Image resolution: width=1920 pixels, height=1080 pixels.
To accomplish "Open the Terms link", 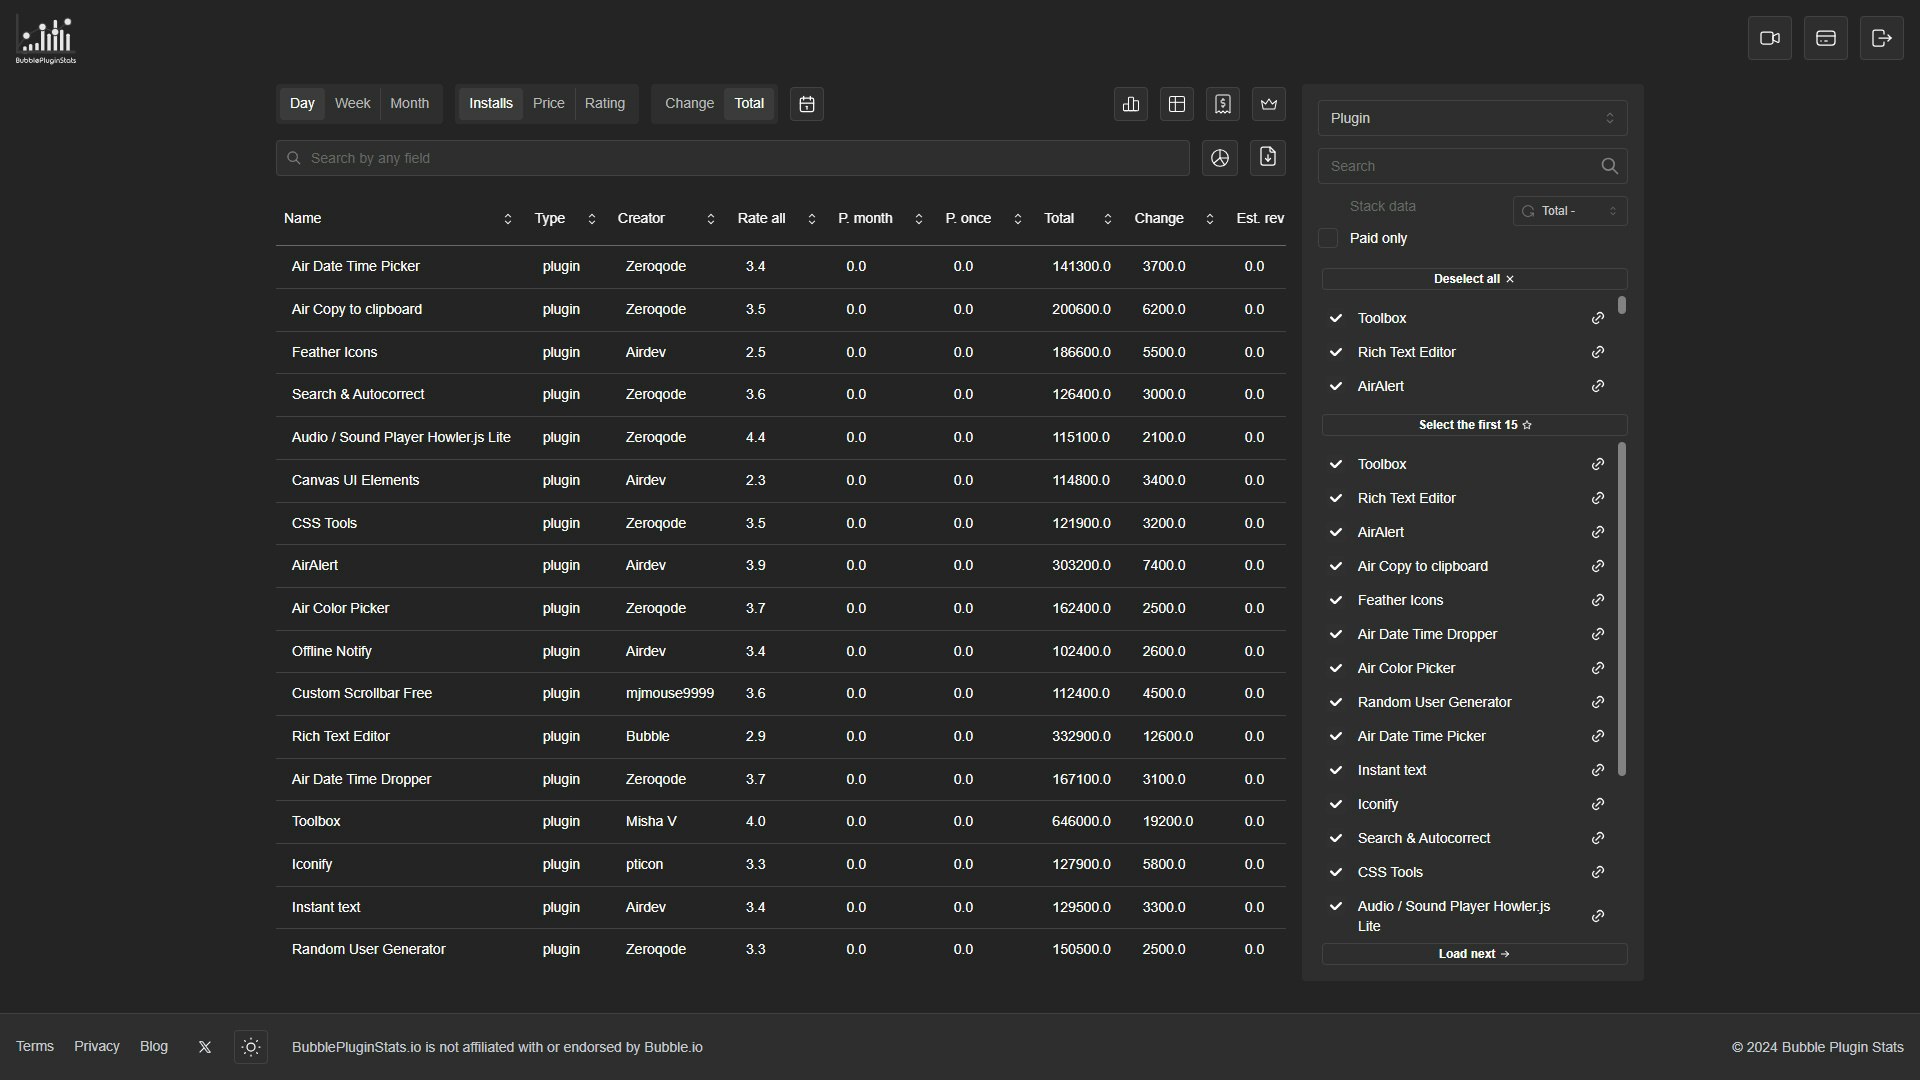I will pyautogui.click(x=35, y=1046).
